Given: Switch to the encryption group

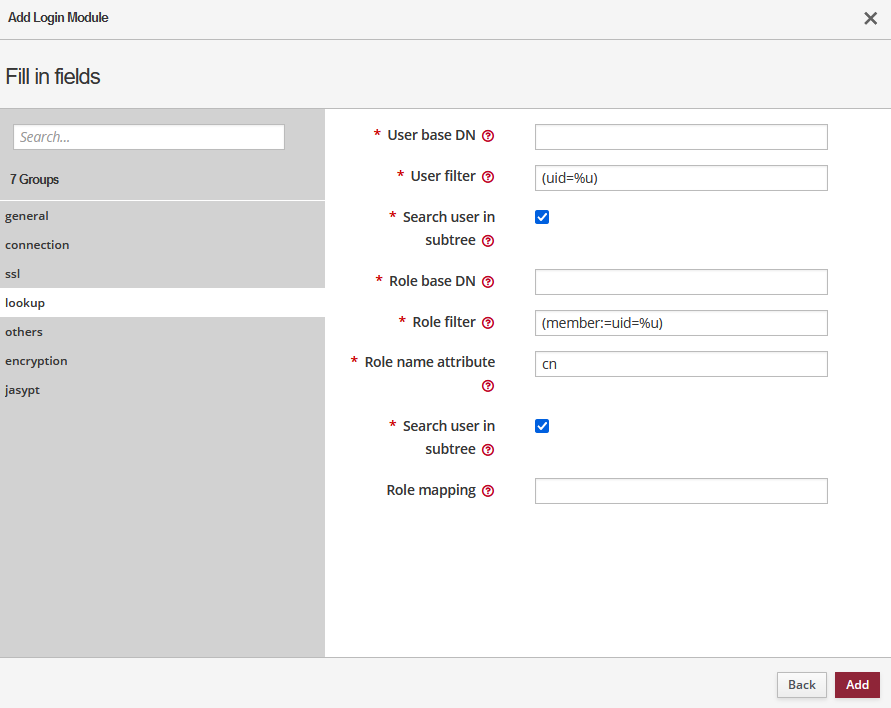Looking at the screenshot, I should point(36,360).
